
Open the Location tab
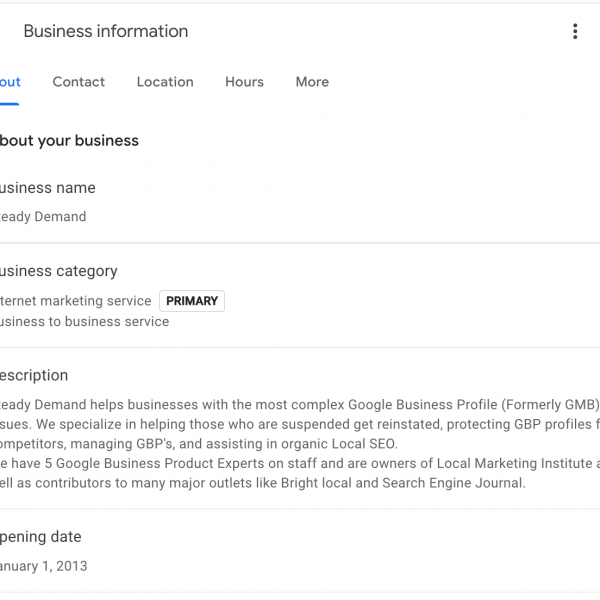[x=165, y=82]
